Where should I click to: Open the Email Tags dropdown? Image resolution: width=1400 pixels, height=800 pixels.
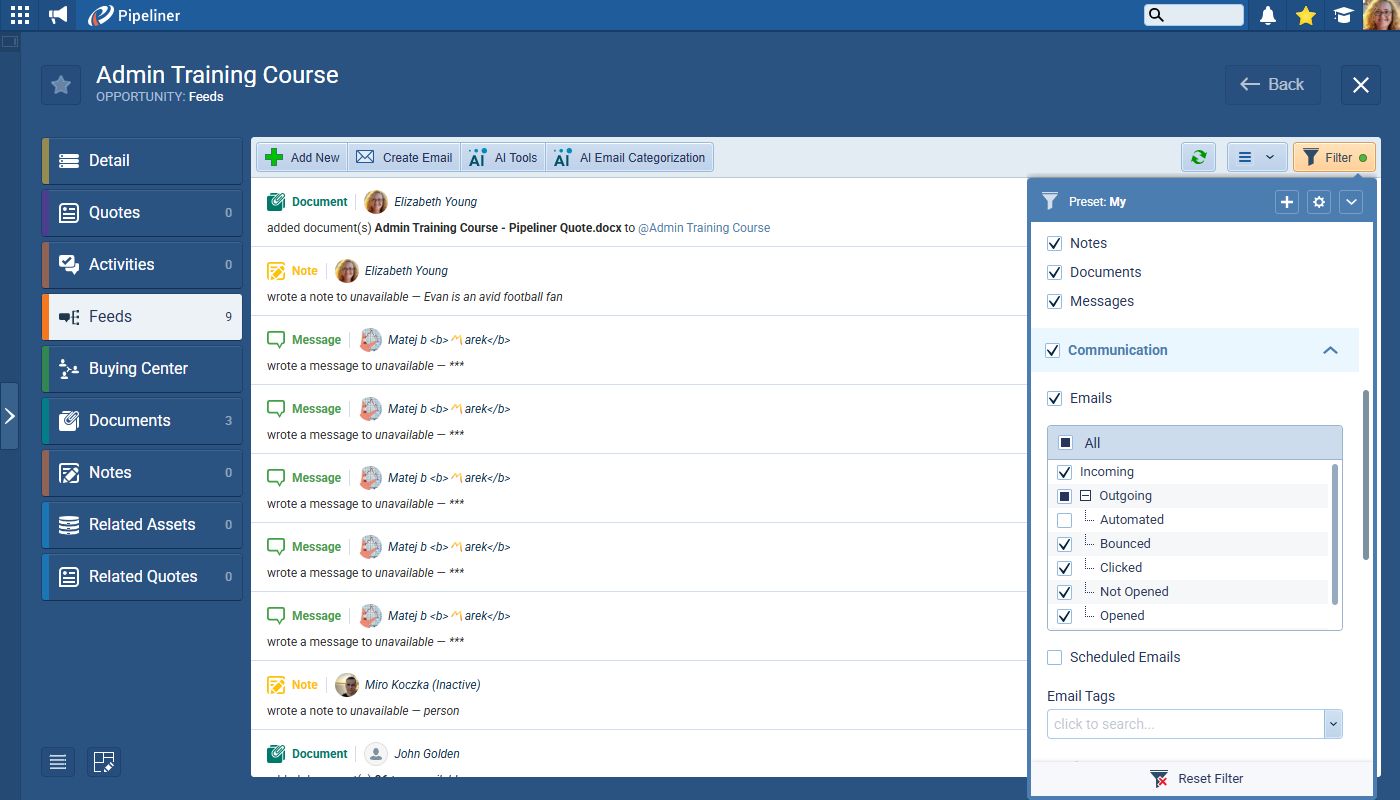coord(1331,724)
